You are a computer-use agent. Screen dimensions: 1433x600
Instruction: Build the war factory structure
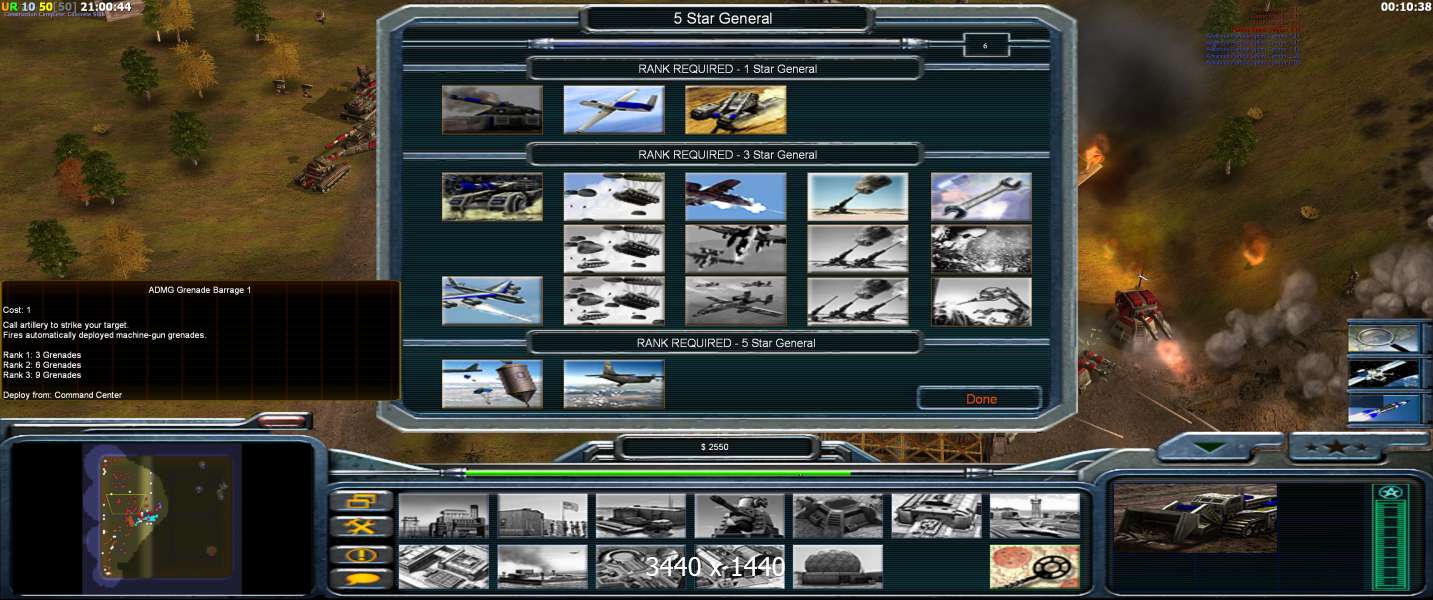point(937,515)
